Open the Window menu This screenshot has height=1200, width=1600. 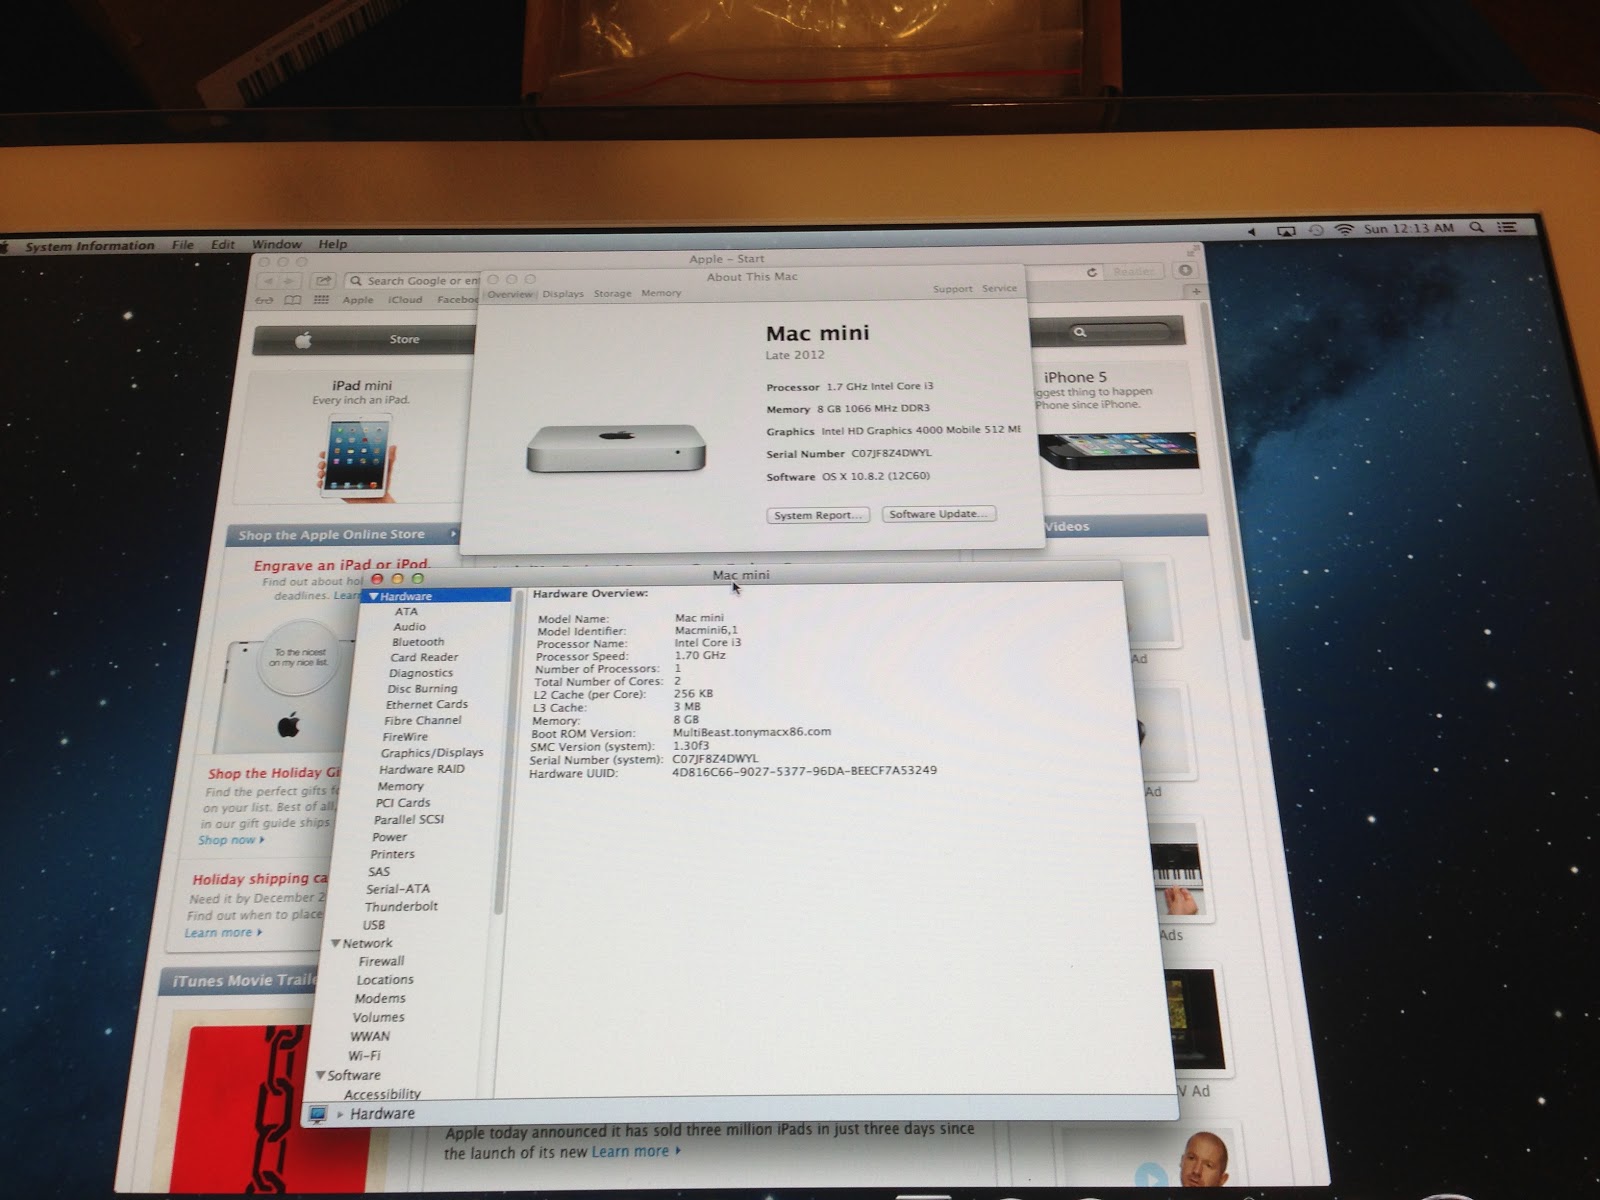[x=276, y=244]
